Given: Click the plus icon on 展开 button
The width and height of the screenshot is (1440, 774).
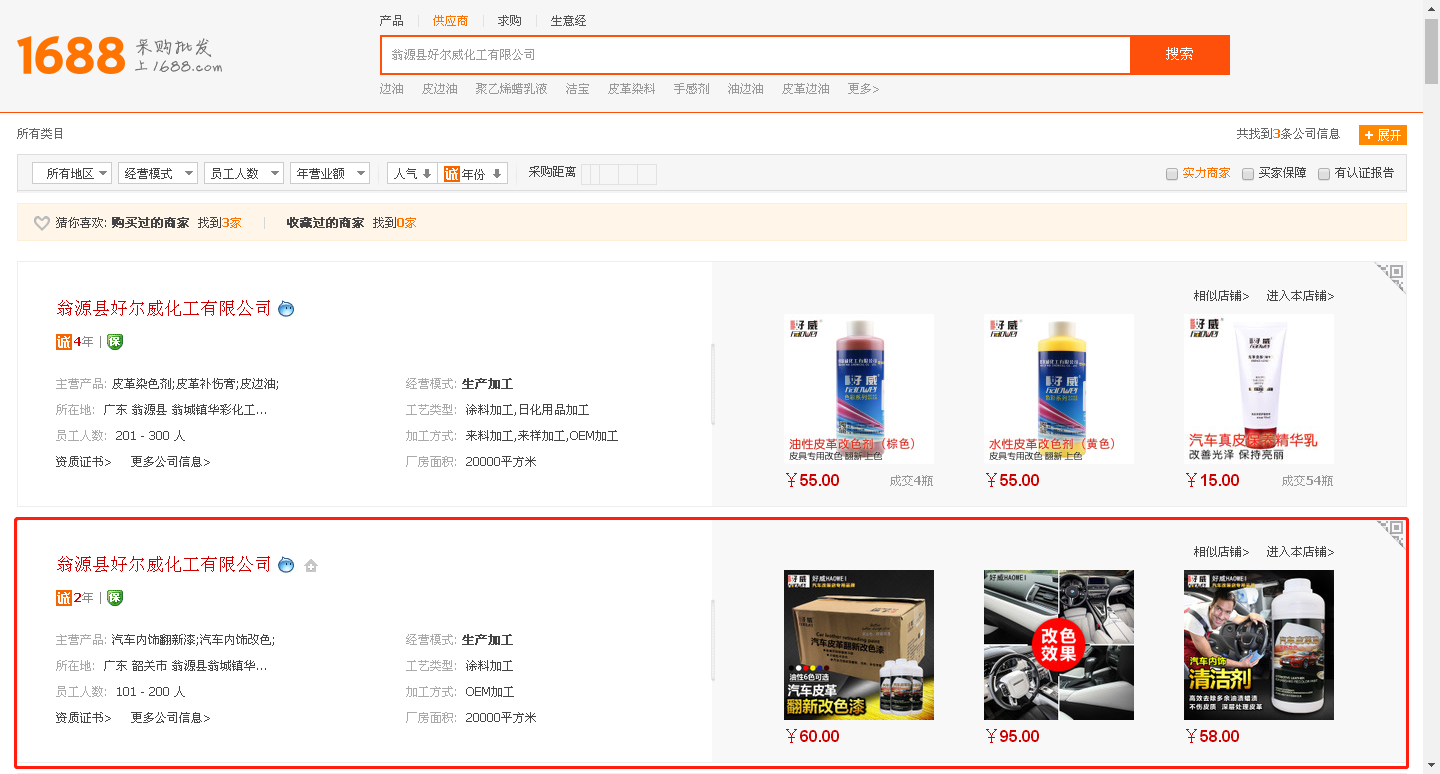Looking at the screenshot, I should click(x=1368, y=135).
